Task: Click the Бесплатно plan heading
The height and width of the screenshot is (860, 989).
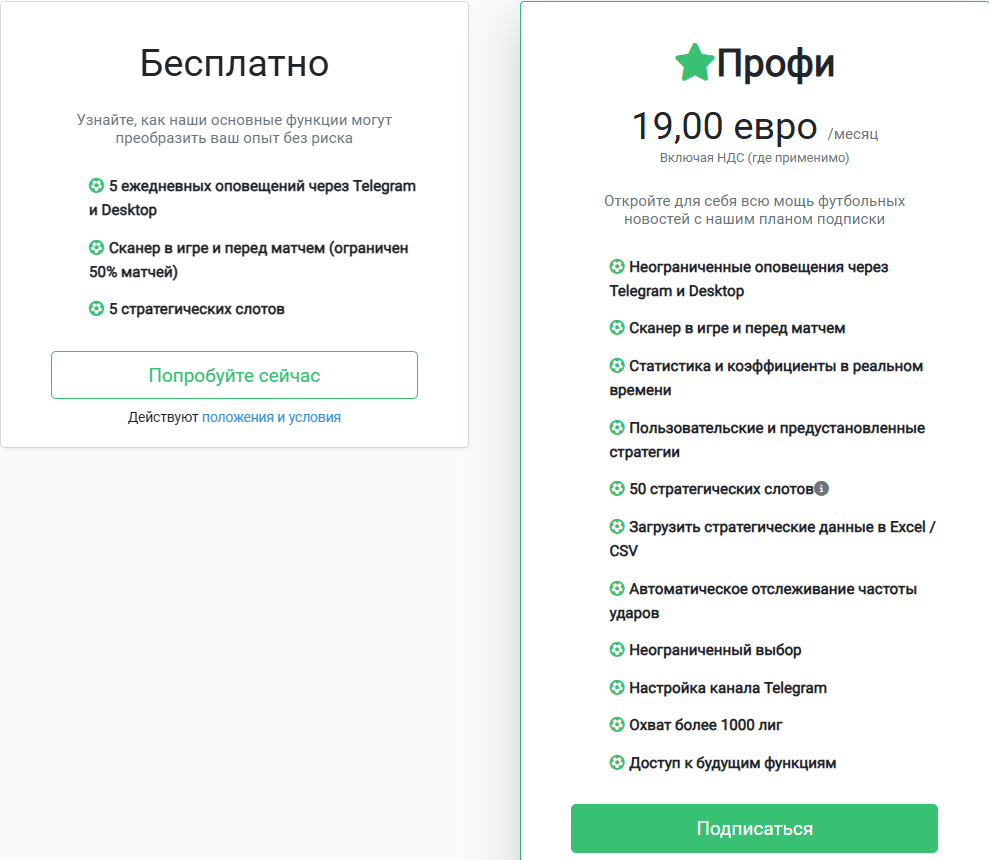Action: (x=235, y=63)
